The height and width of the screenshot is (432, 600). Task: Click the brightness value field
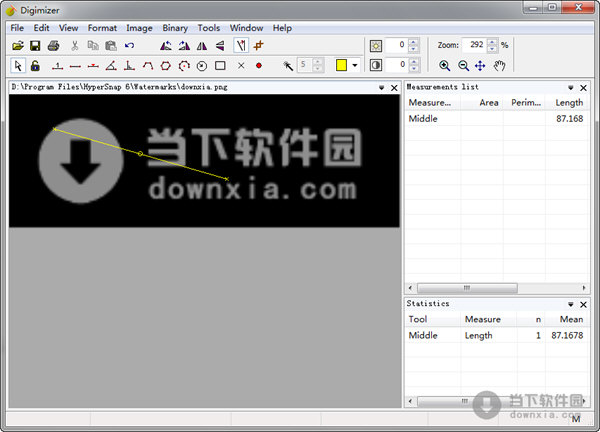397,45
